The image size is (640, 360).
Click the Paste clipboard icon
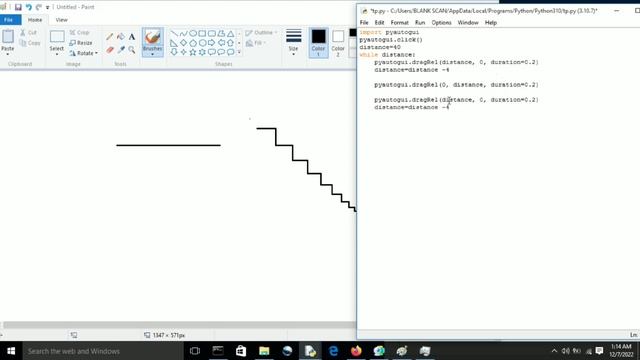click(8, 37)
